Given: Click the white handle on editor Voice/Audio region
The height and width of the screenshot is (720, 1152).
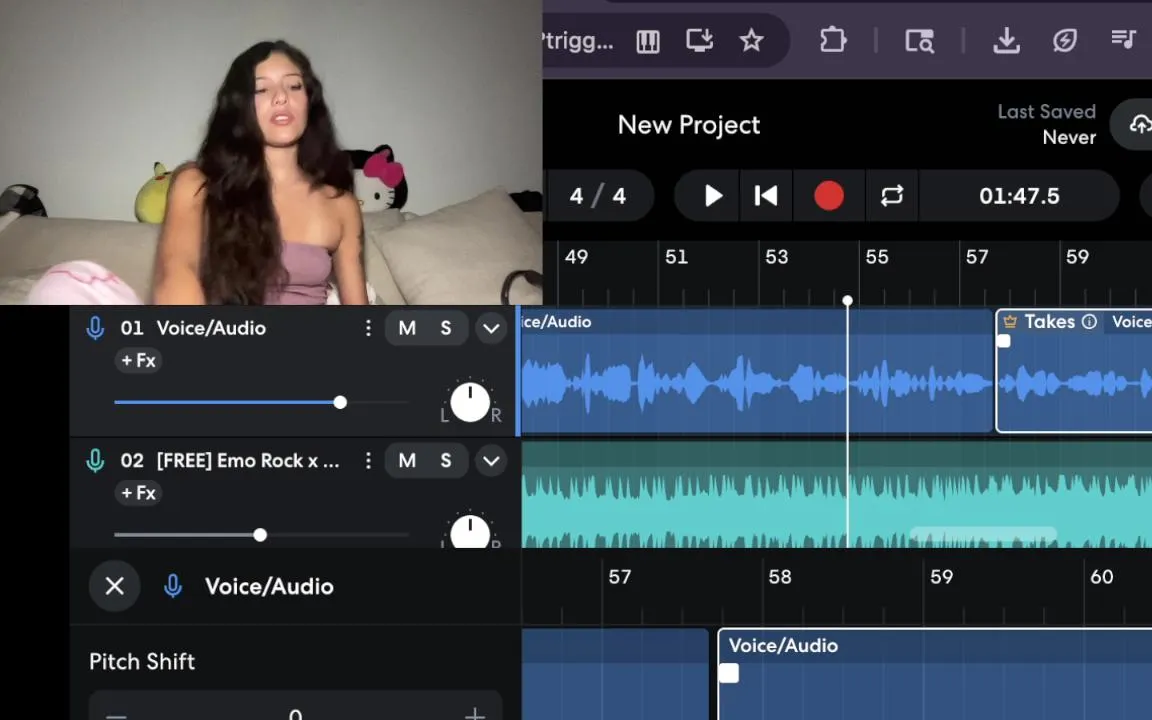Looking at the screenshot, I should click(729, 673).
